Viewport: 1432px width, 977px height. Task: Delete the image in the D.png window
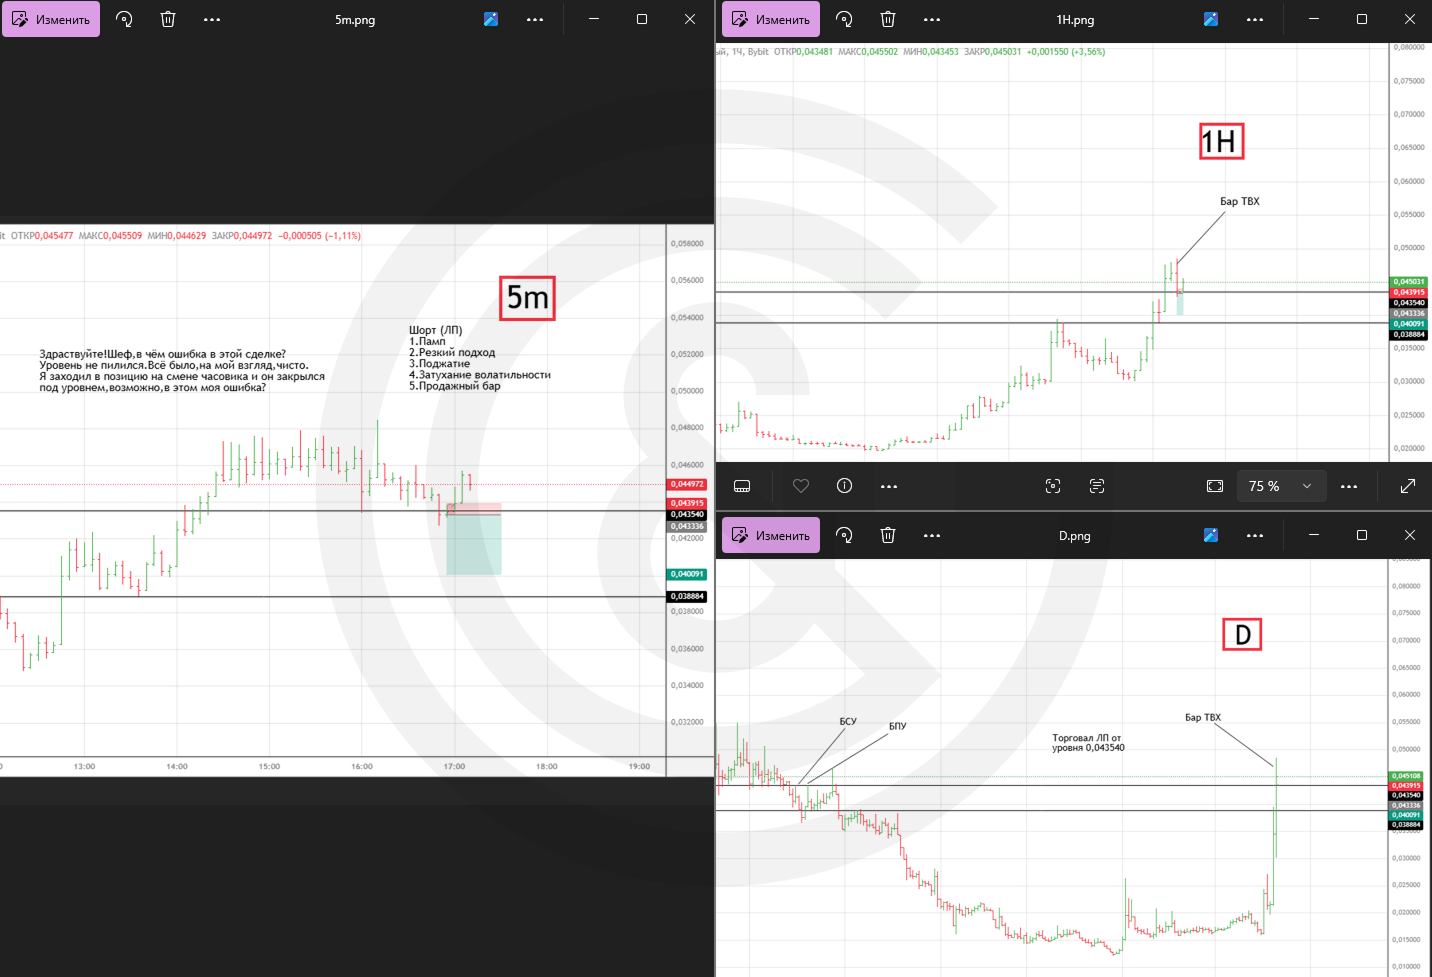(x=888, y=535)
